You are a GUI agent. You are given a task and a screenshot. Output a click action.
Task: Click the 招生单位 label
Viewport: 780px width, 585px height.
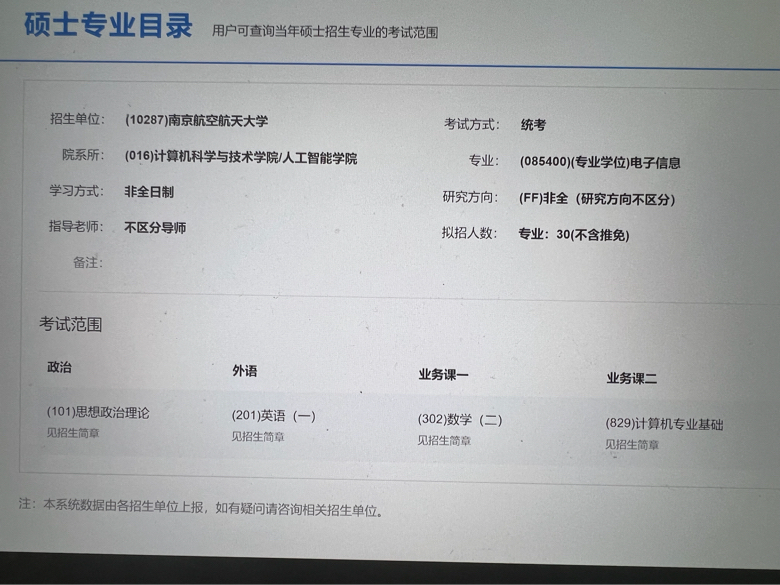(77, 119)
